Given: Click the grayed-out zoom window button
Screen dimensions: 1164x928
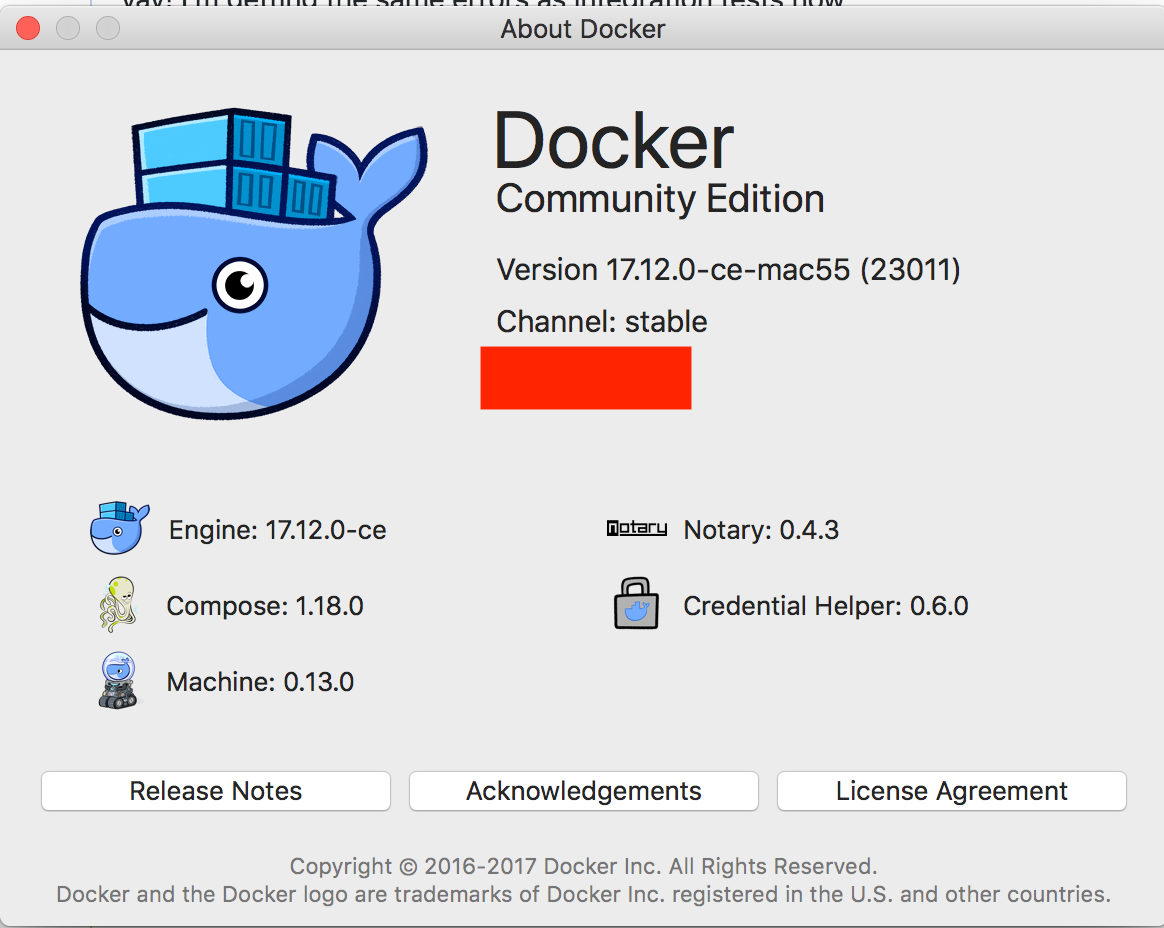Looking at the screenshot, I should [108, 28].
